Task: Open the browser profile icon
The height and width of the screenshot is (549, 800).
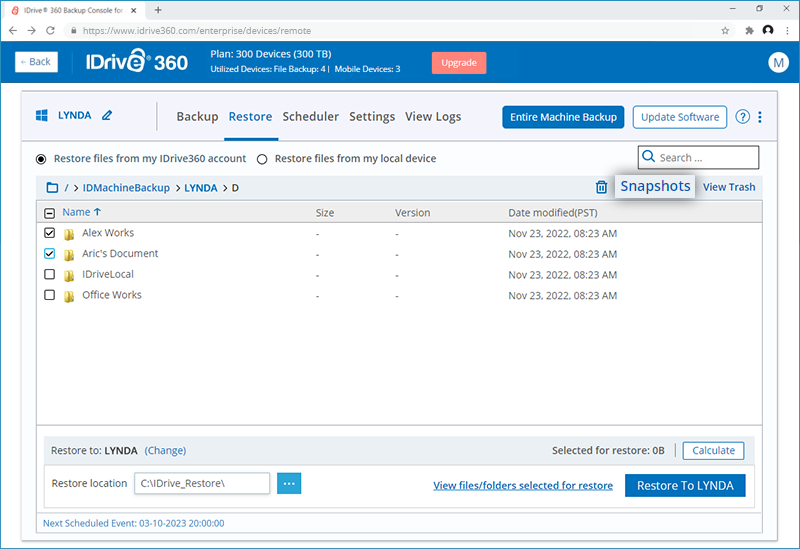Action: coord(768,31)
